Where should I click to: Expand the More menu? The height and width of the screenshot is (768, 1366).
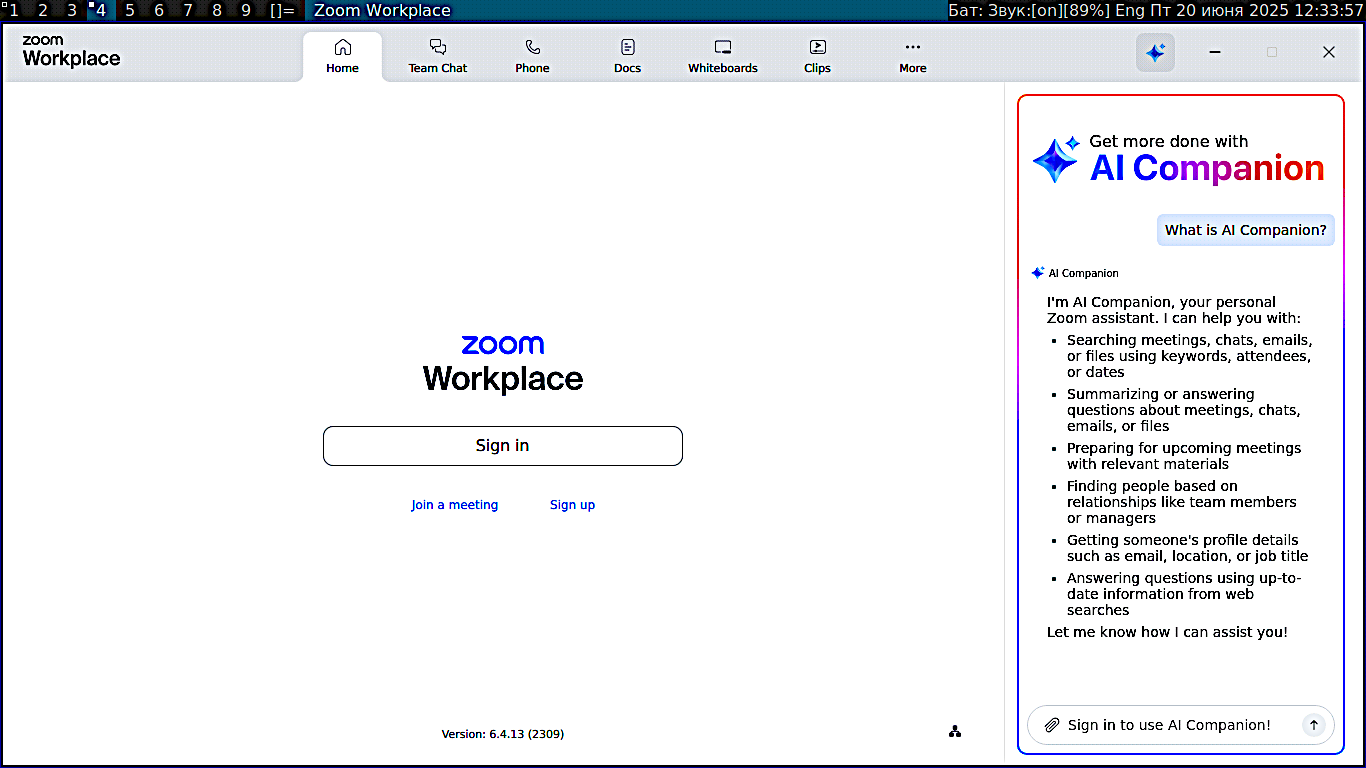(x=912, y=57)
